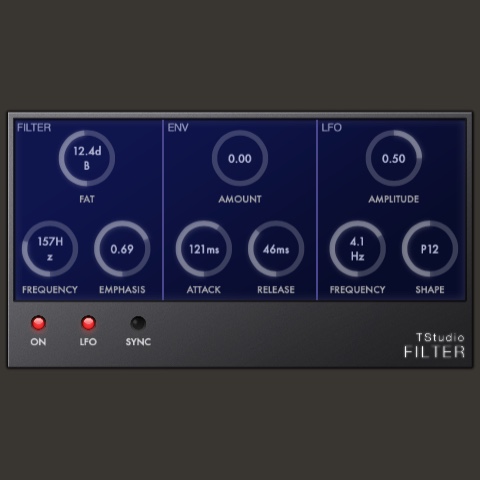
Task: Click the ATTACK label text
Action: tap(204, 290)
